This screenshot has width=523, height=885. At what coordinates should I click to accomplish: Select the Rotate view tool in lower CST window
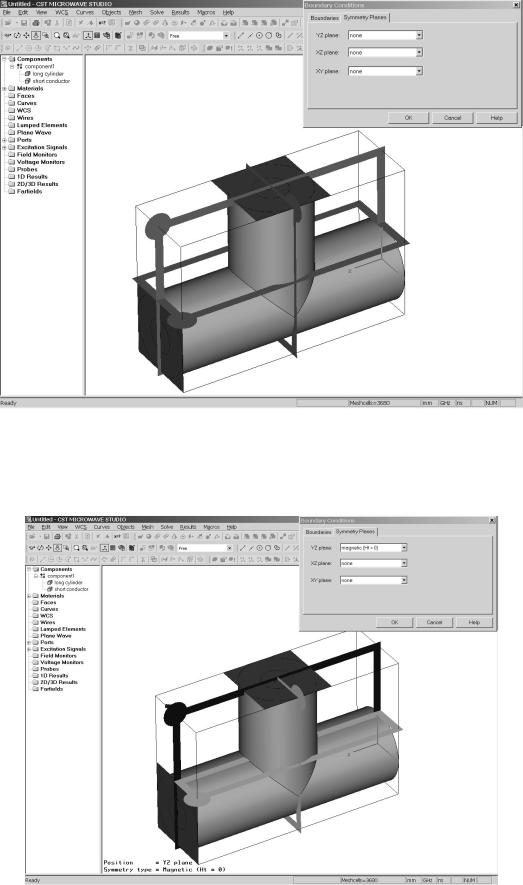click(x=42, y=548)
